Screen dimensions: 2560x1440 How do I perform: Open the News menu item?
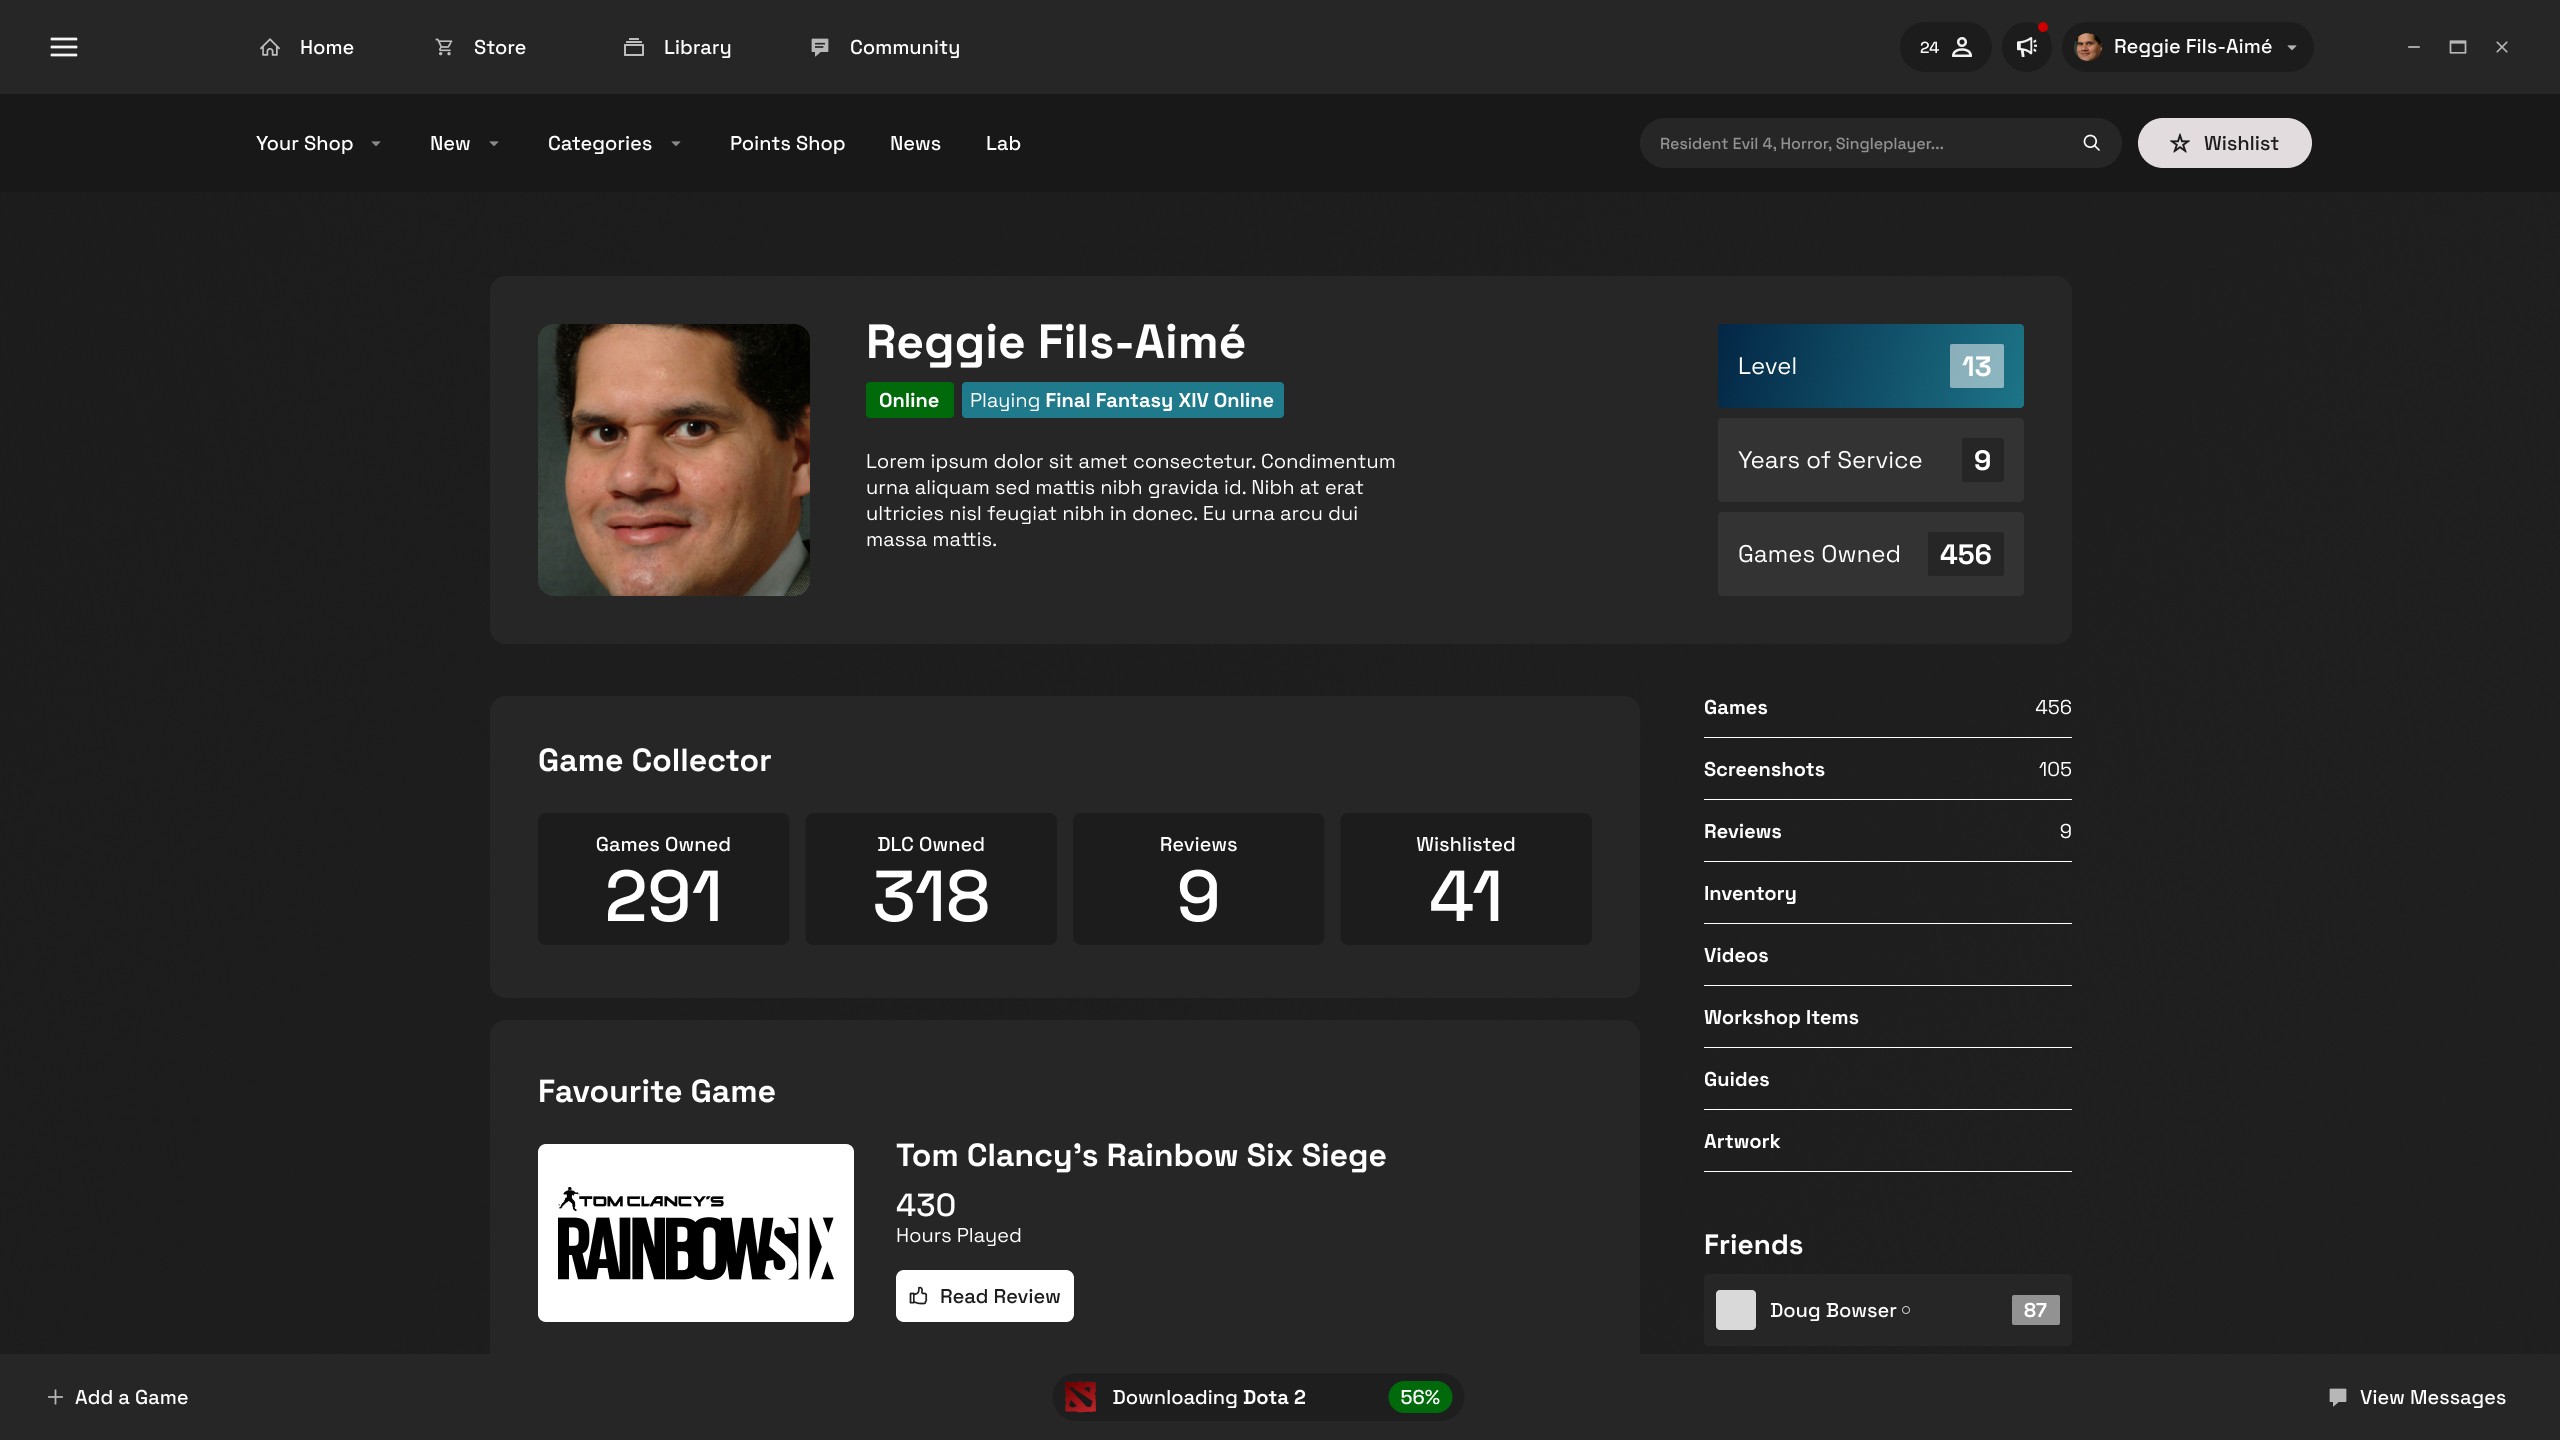(915, 143)
